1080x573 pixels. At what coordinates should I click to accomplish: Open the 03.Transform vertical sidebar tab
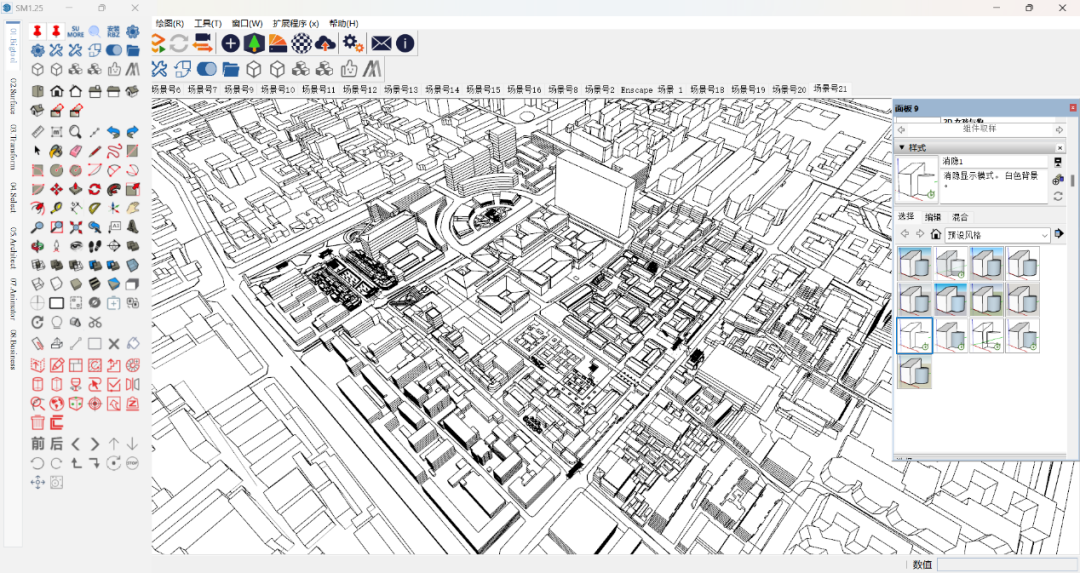pyautogui.click(x=12, y=147)
